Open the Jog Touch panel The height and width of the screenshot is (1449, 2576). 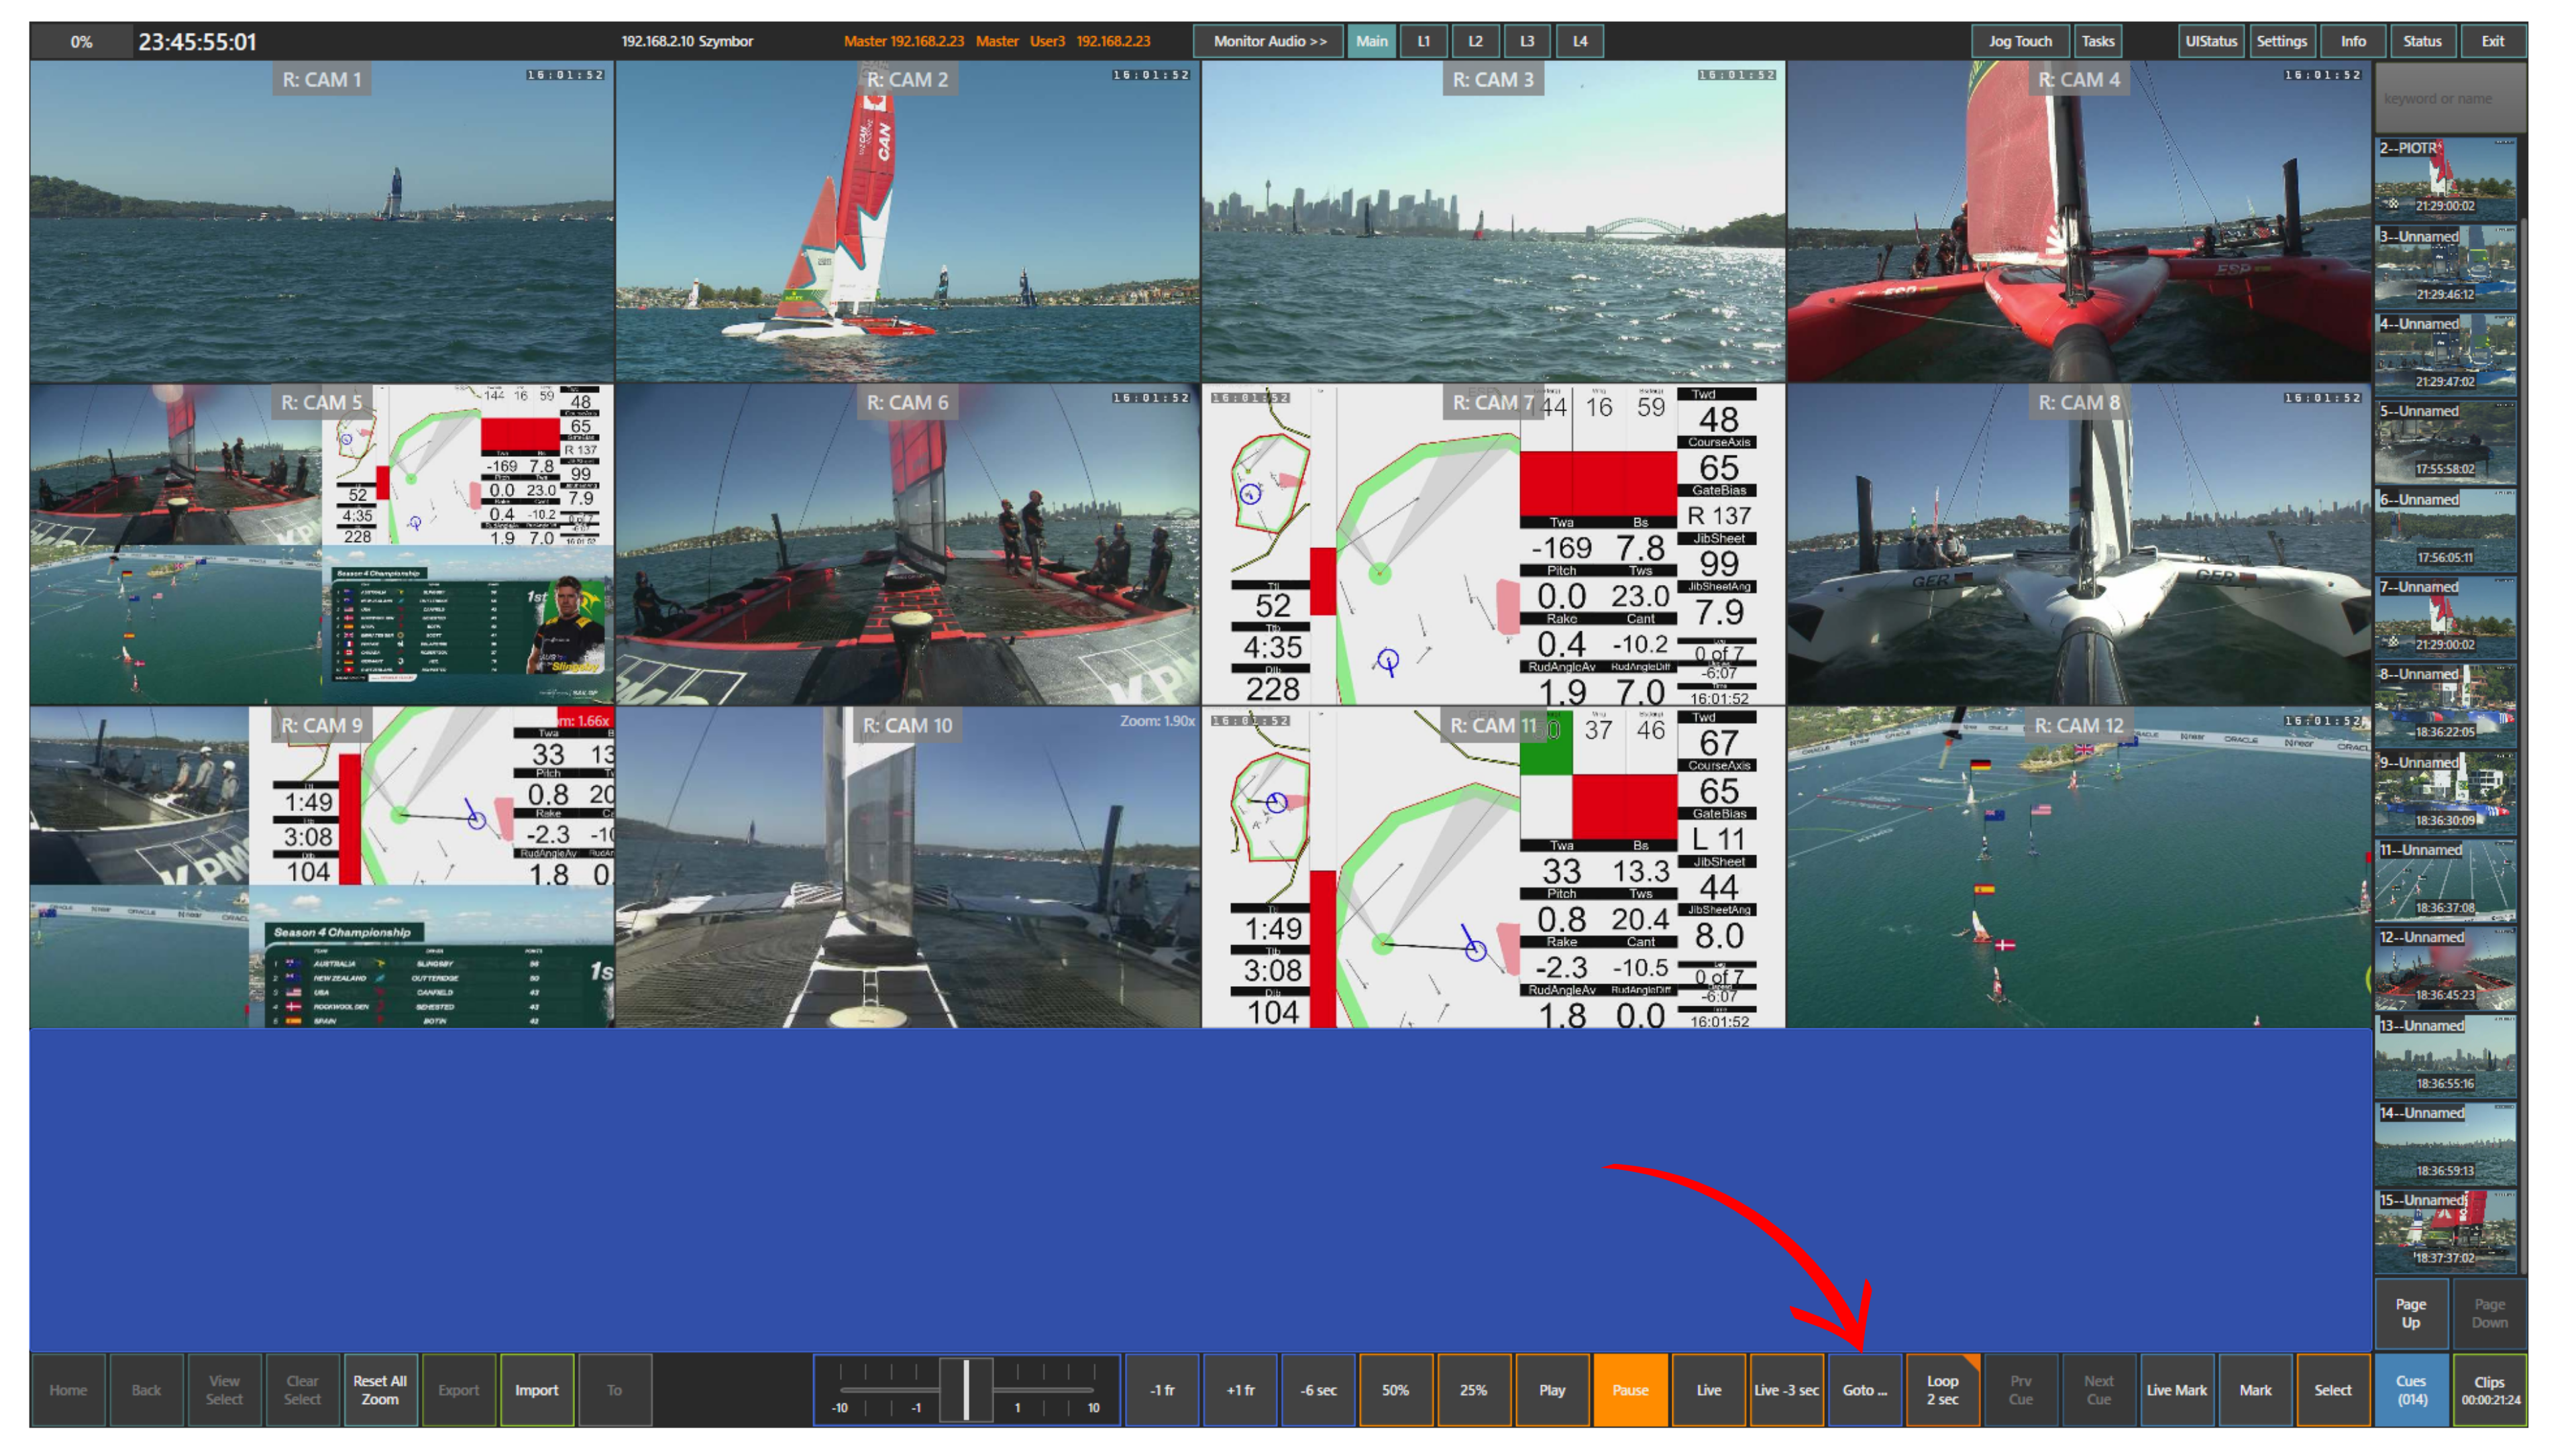click(x=2019, y=41)
